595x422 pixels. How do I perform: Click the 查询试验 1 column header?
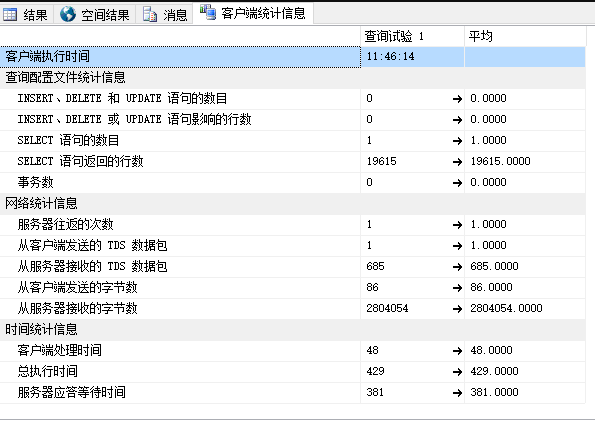click(412, 36)
